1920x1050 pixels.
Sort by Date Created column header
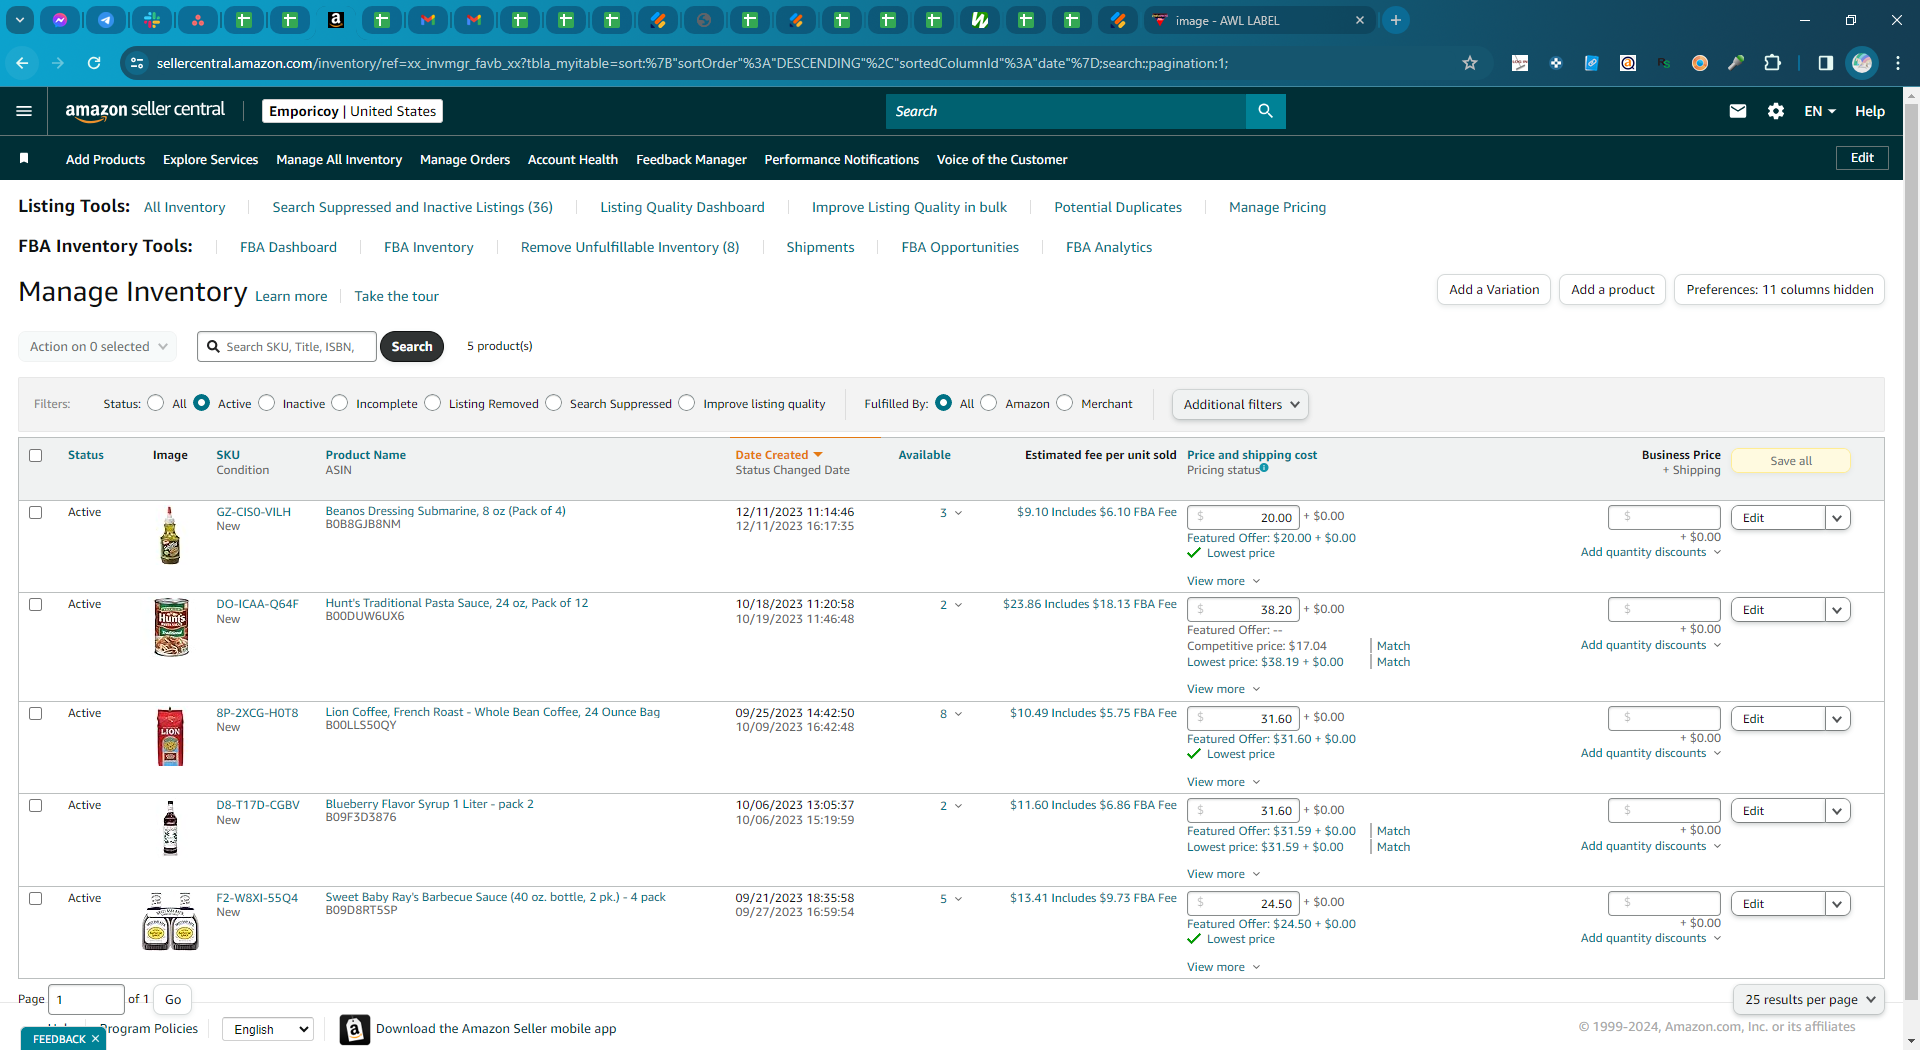click(778, 455)
